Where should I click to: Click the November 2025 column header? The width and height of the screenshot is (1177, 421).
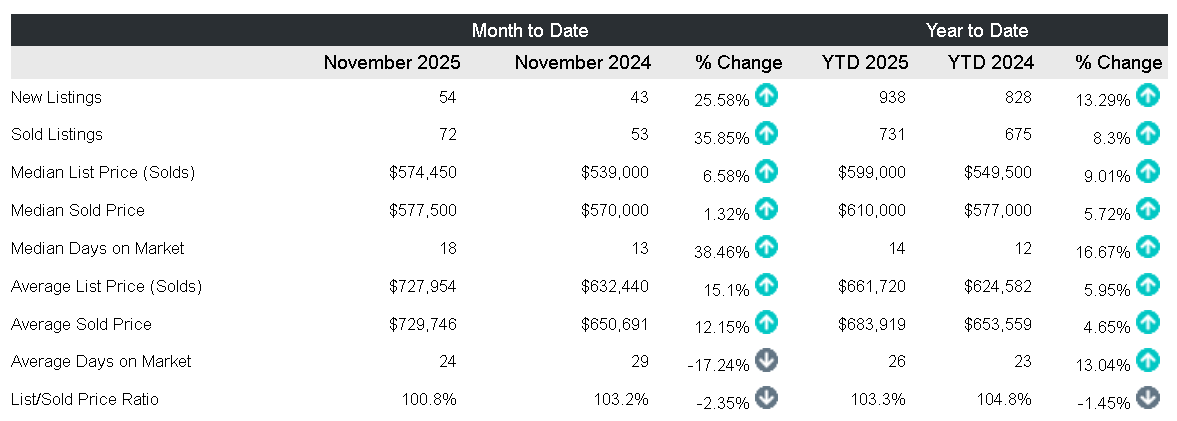click(x=392, y=63)
